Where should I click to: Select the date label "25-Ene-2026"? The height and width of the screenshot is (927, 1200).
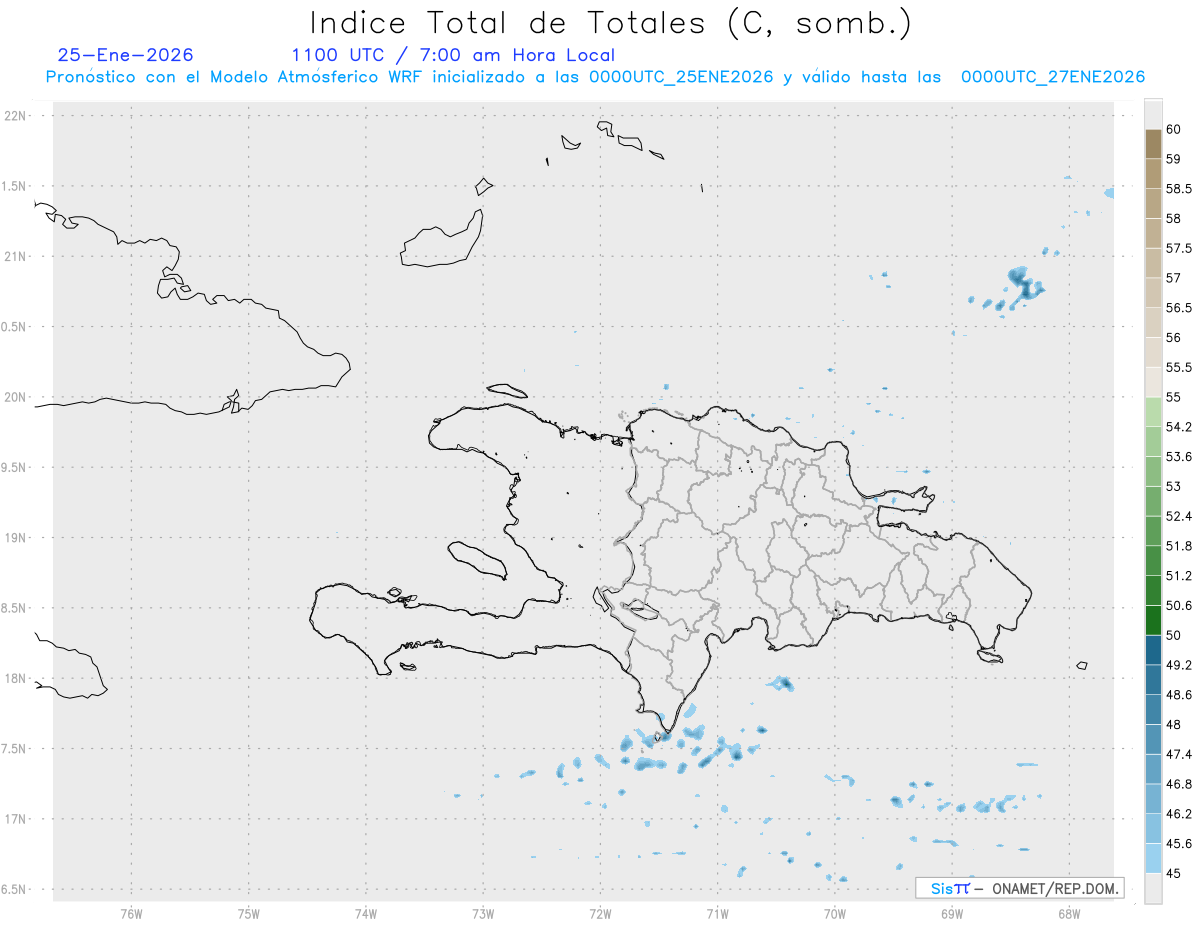coord(126,55)
